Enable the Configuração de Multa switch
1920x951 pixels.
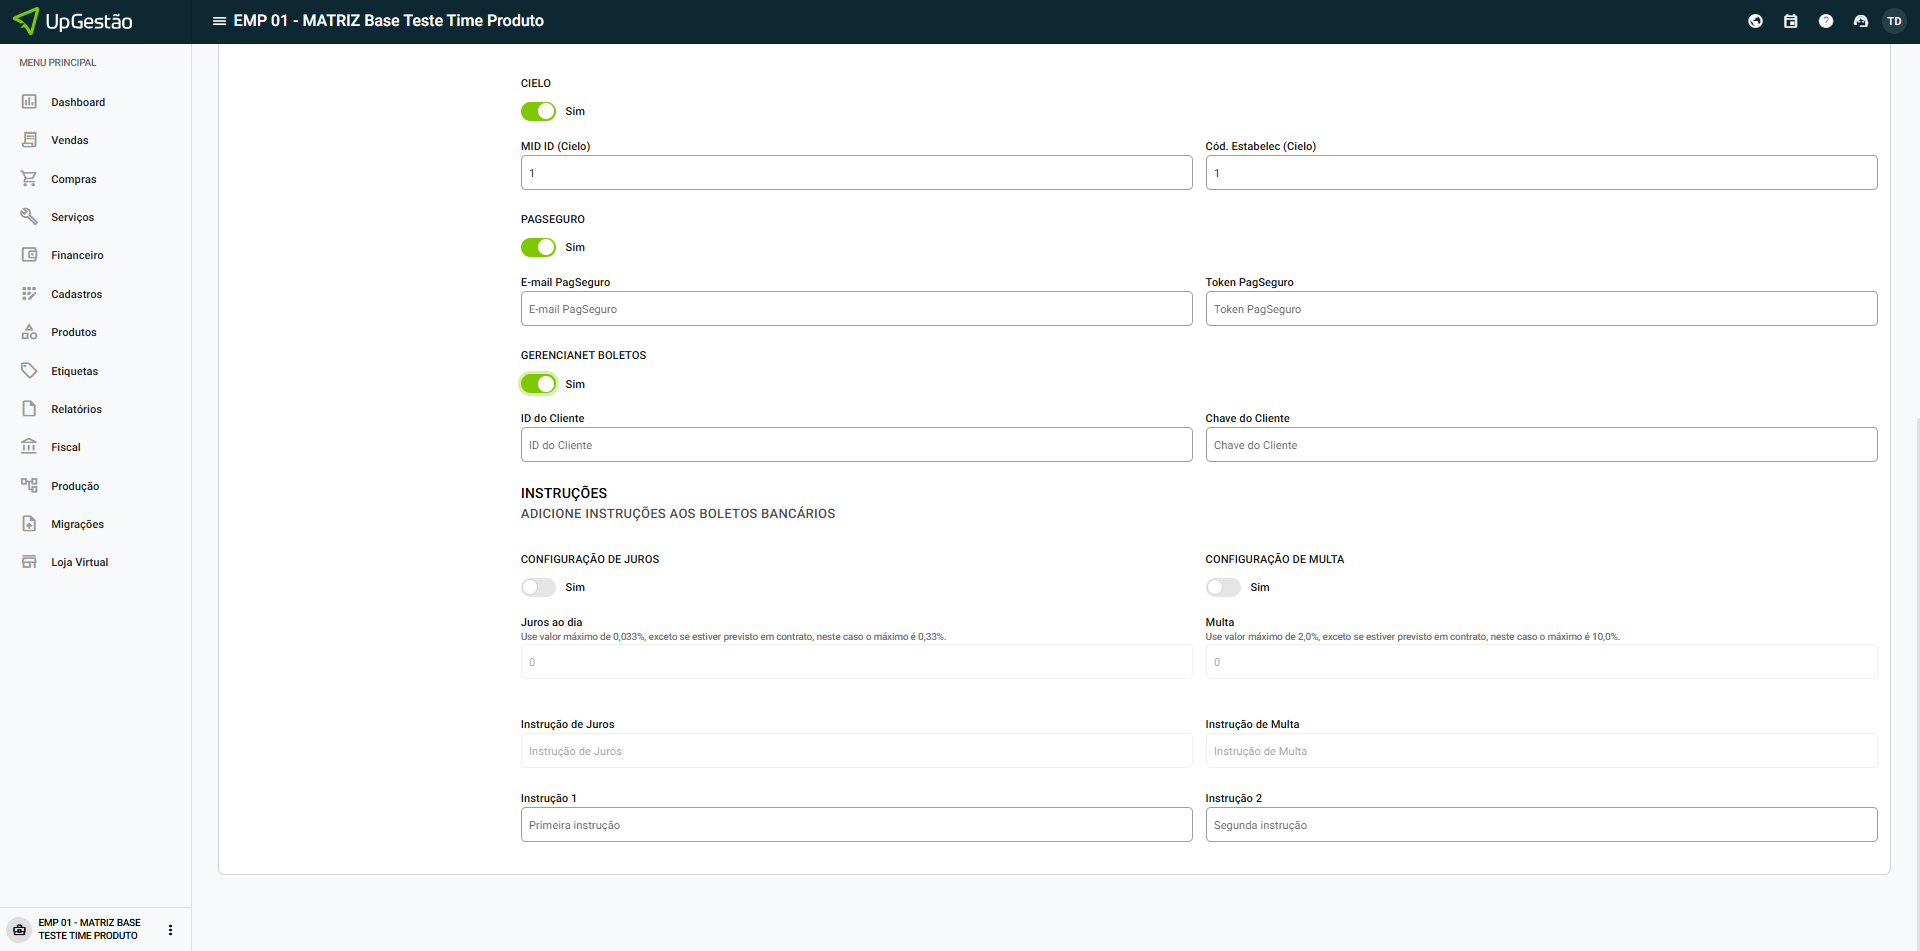click(x=1222, y=587)
